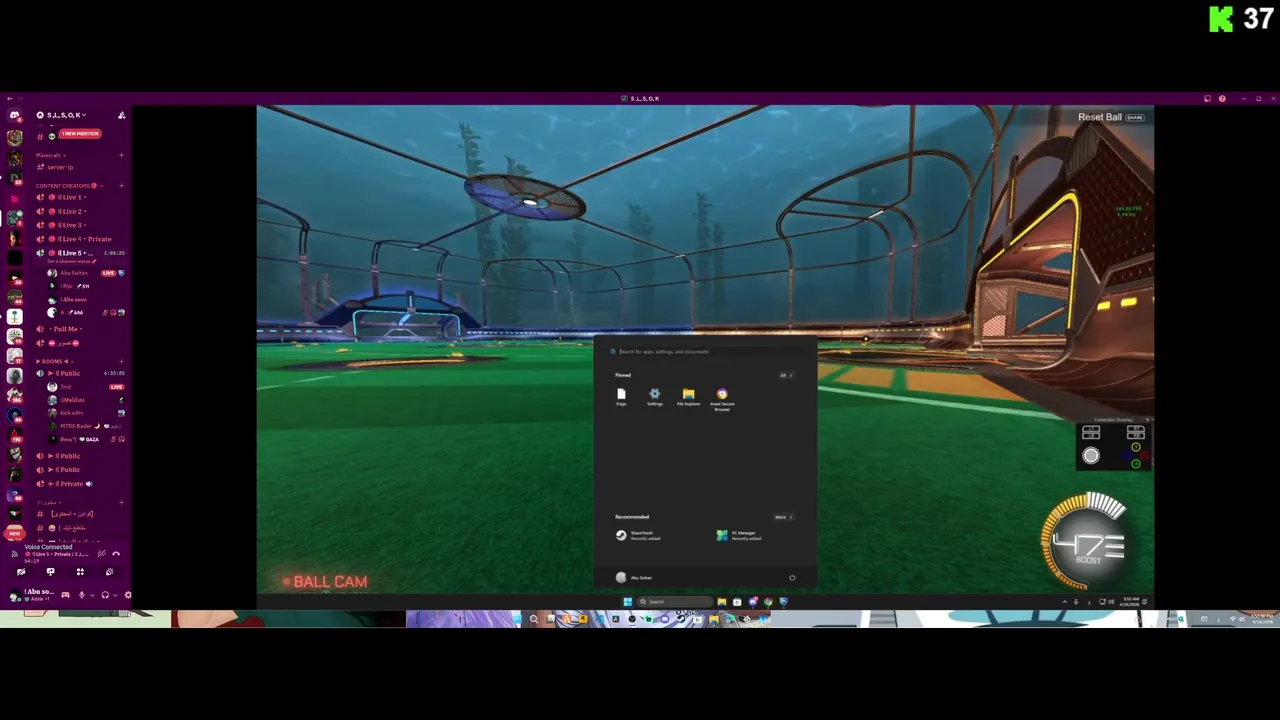The height and width of the screenshot is (720, 1280).
Task: Open File Explorer from pinned apps
Action: coord(688,397)
